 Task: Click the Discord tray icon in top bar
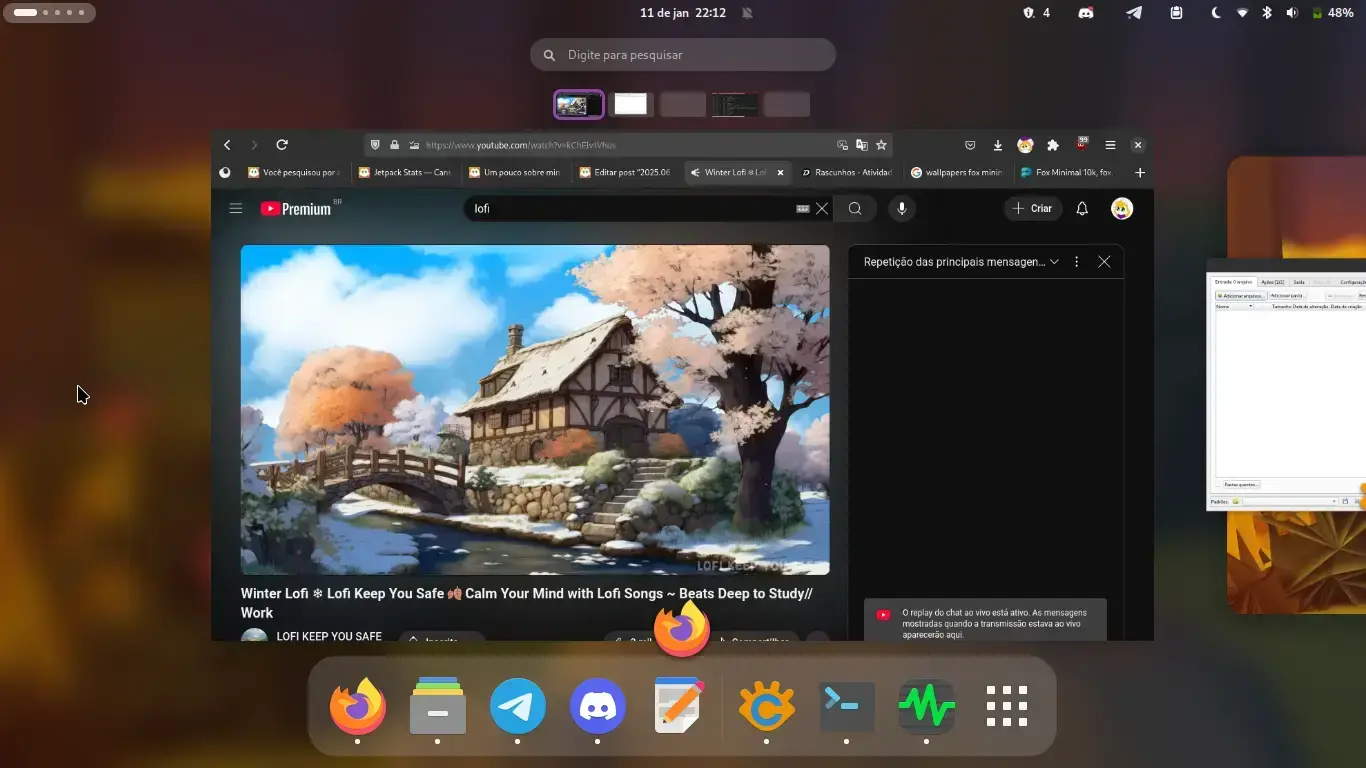click(1086, 13)
